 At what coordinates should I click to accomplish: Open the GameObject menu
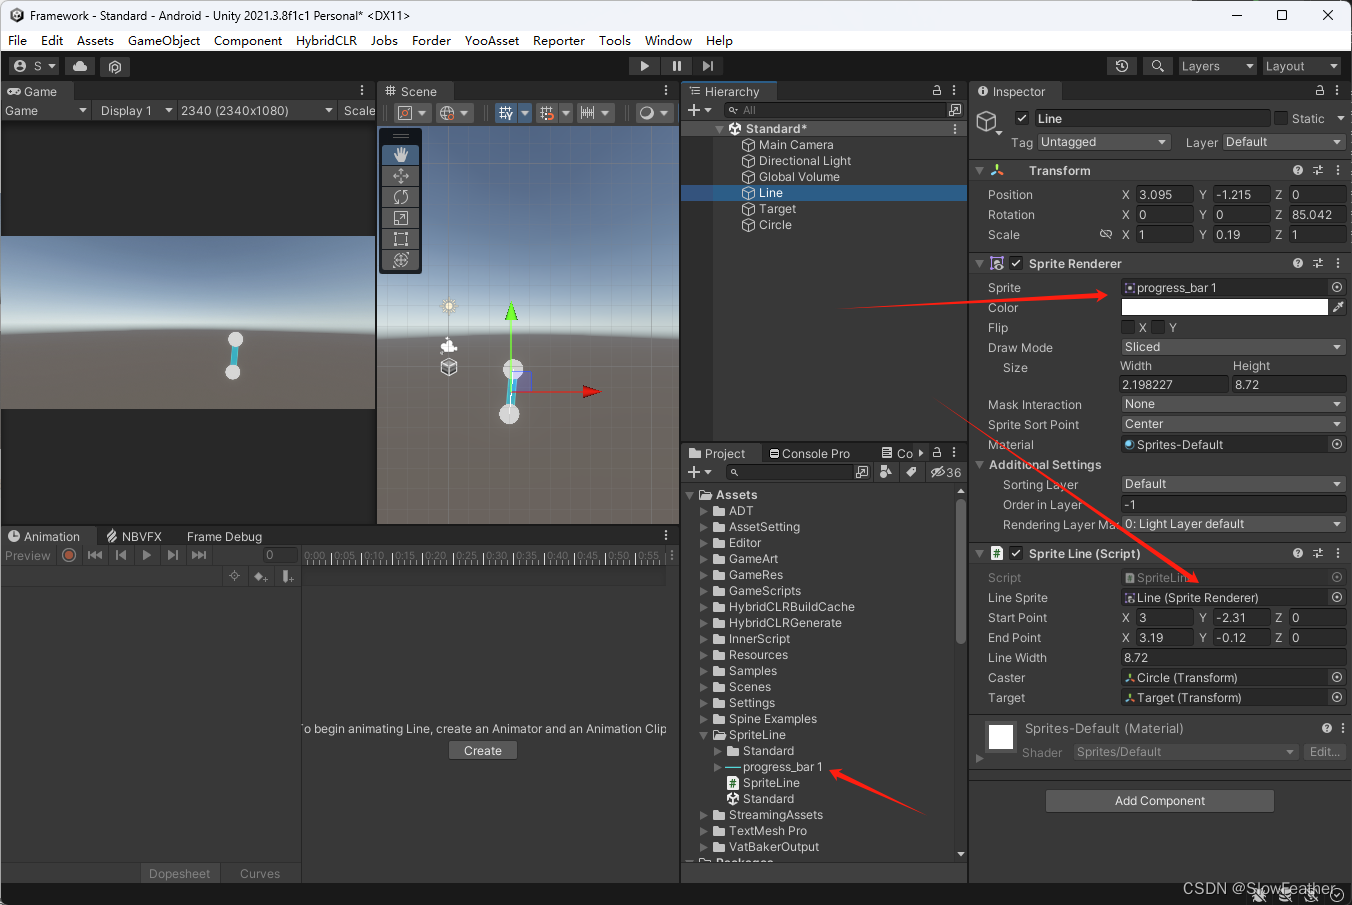[164, 41]
